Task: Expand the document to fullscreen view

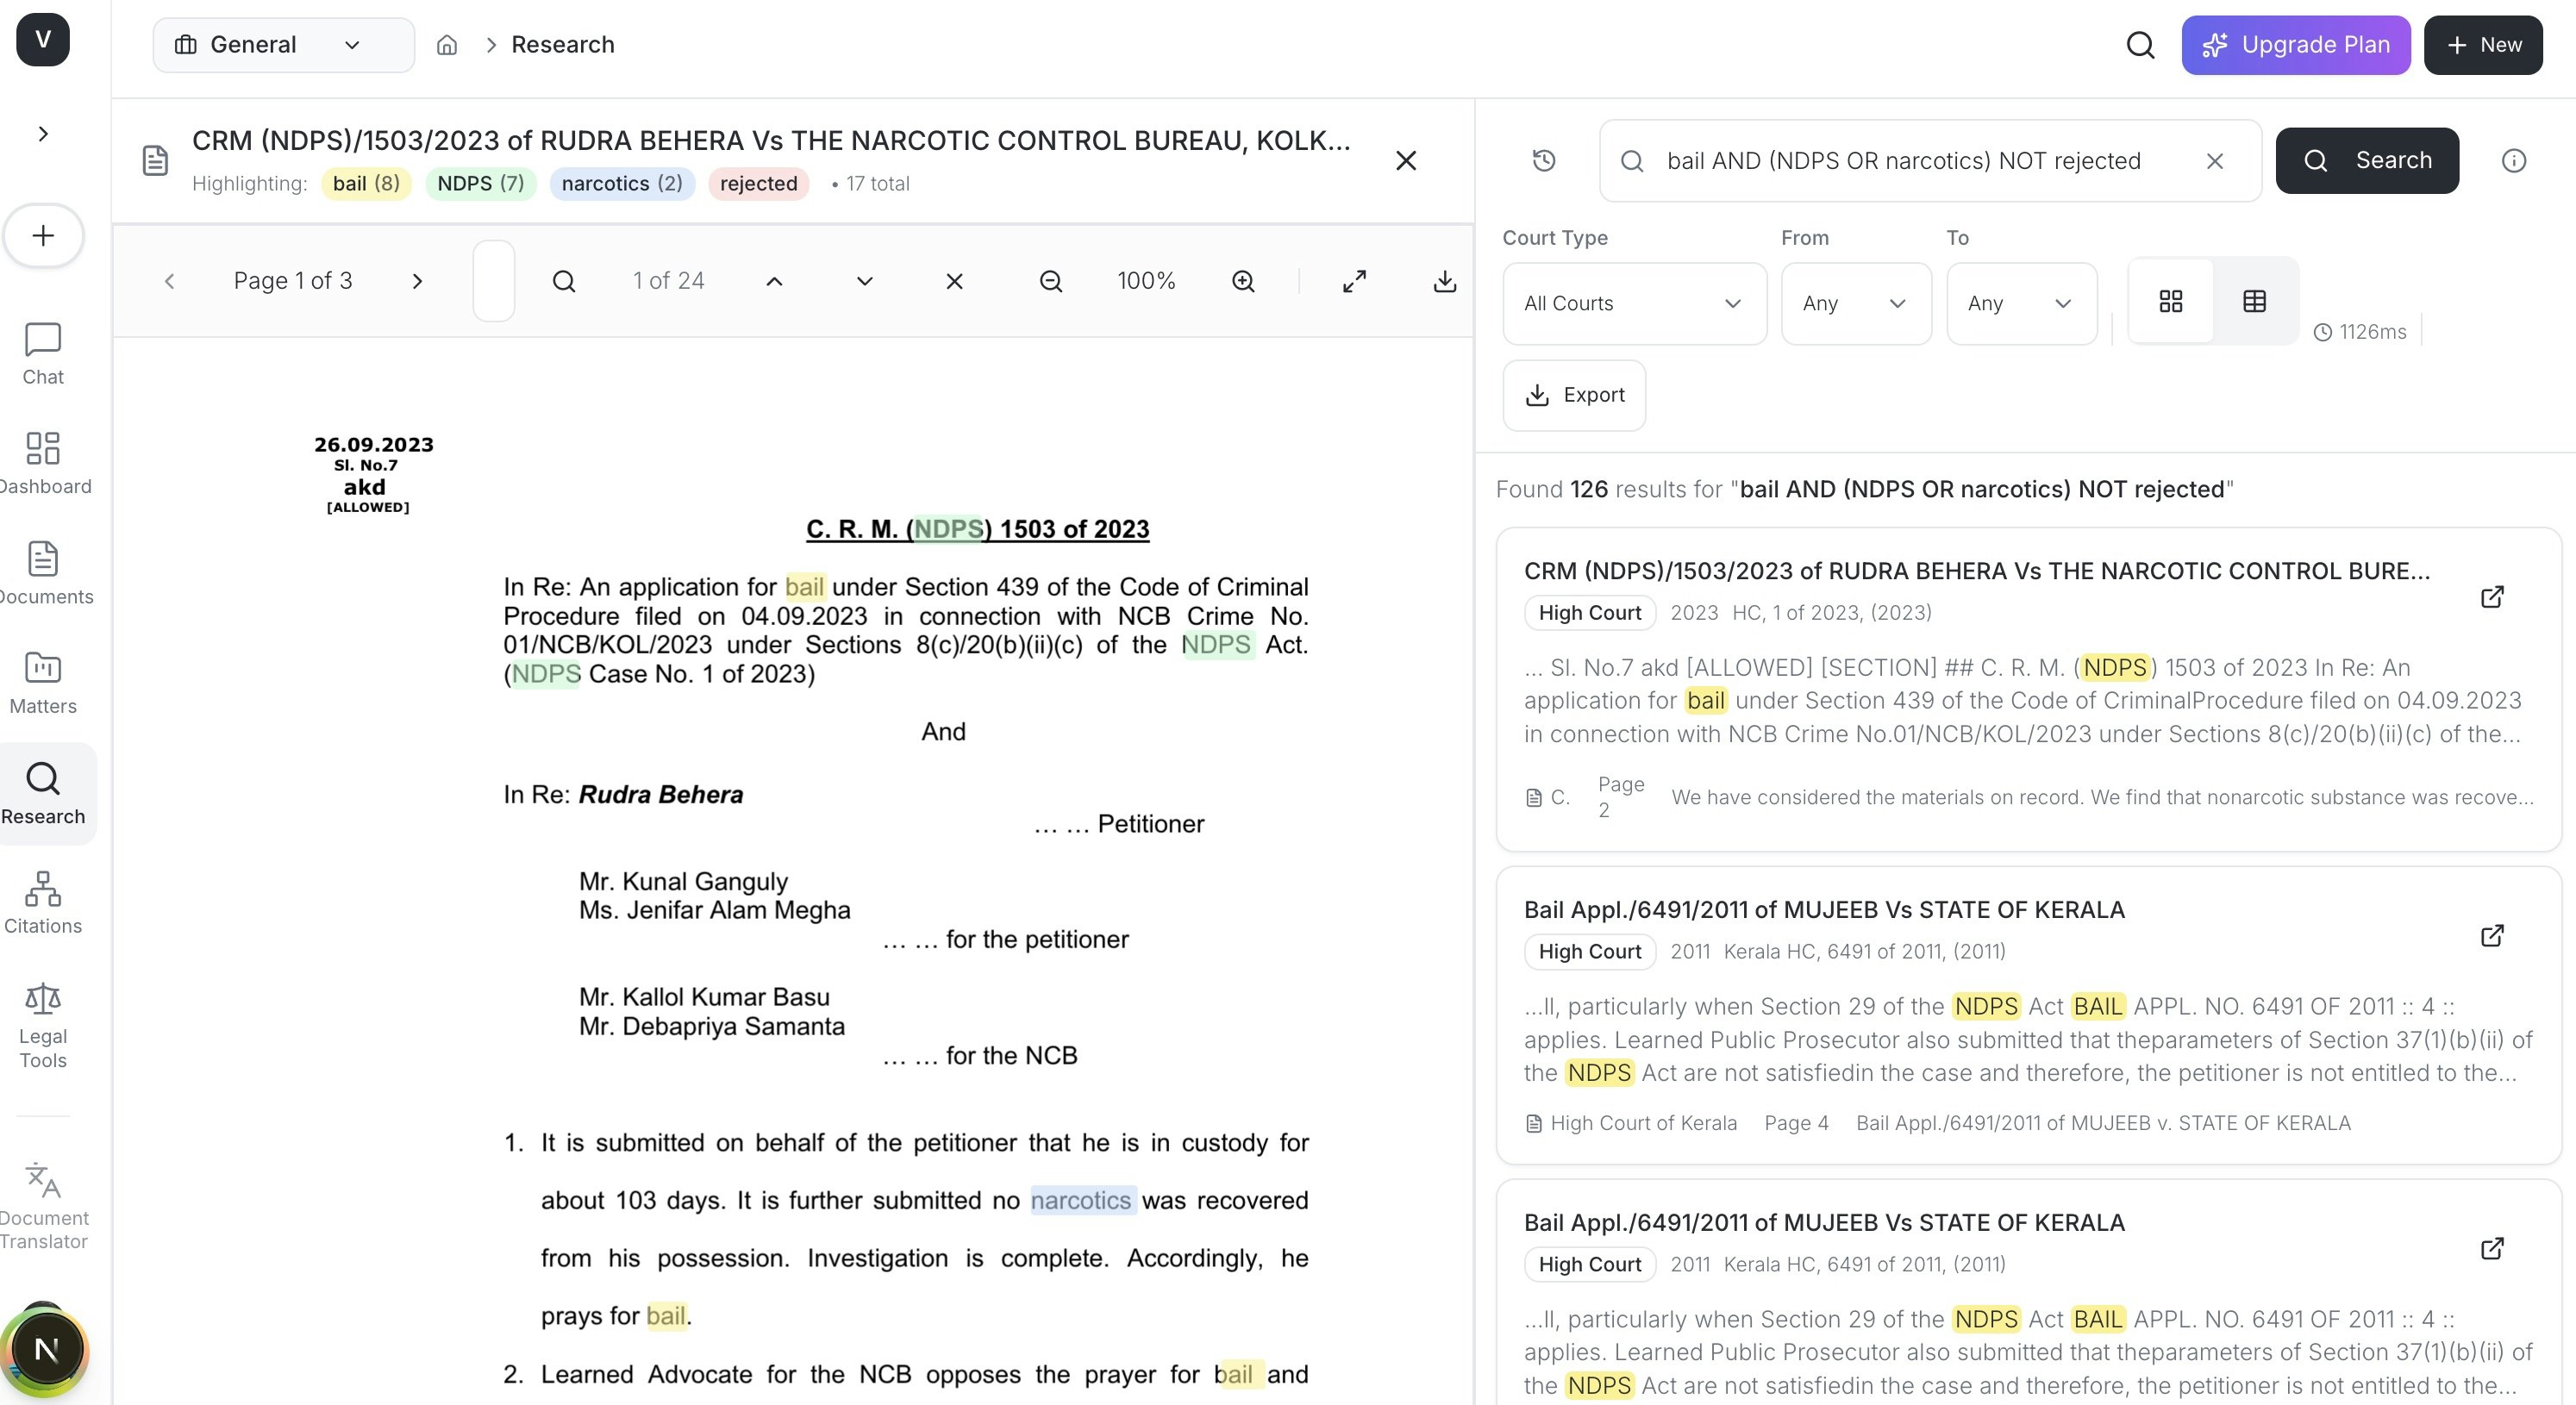Action: click(1355, 281)
